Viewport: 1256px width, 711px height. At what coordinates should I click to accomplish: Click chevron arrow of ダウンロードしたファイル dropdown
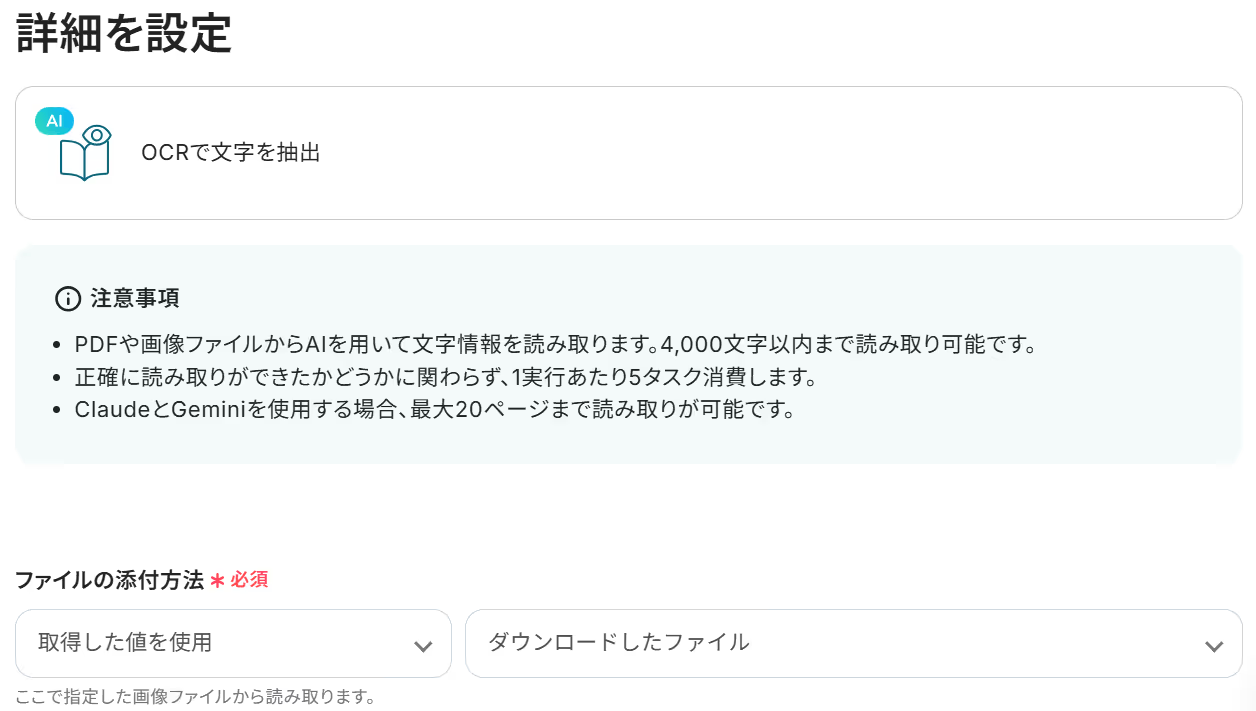(1214, 646)
